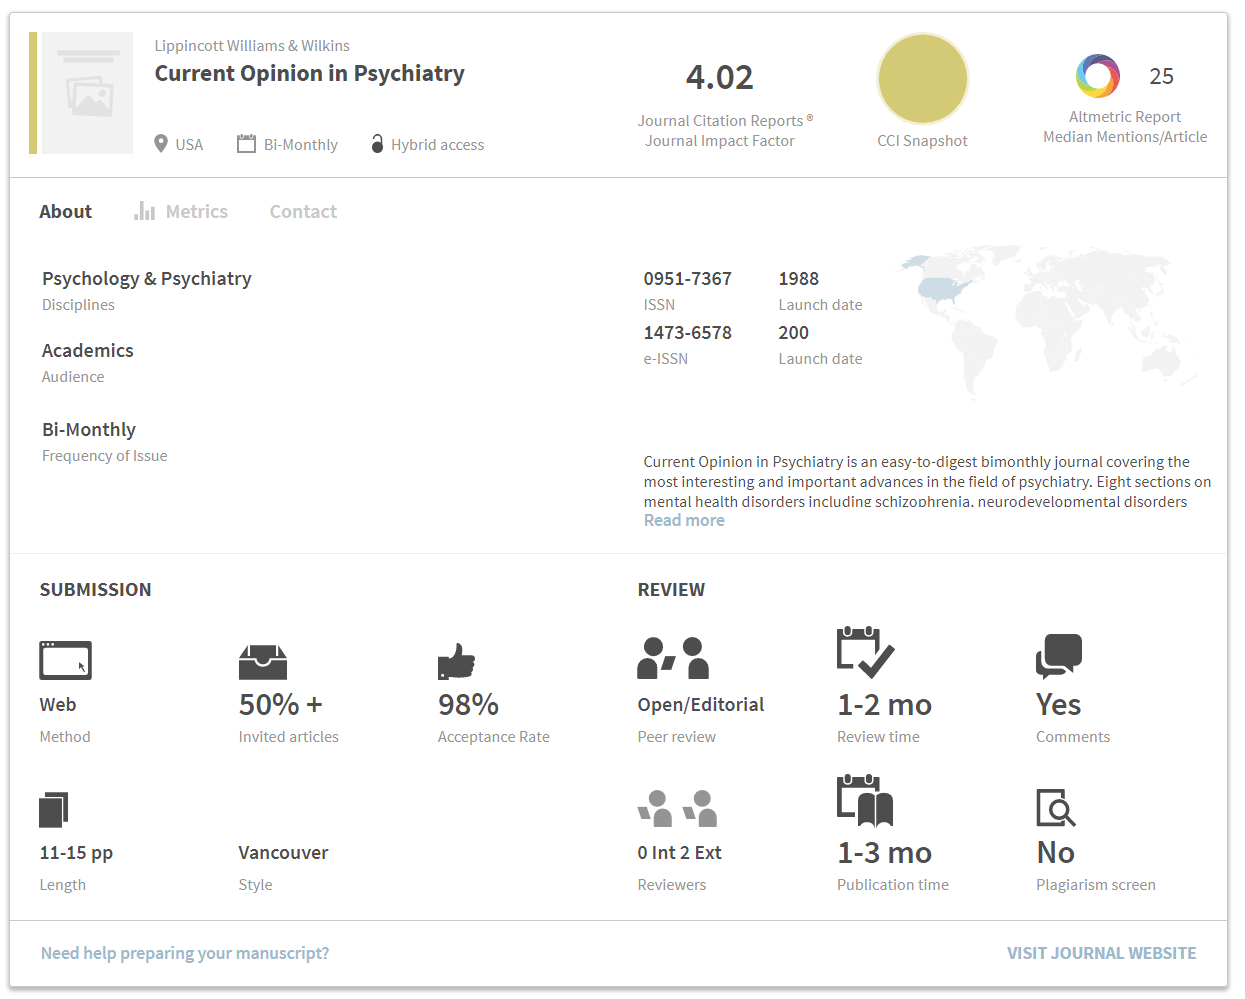1245x999 pixels.
Task: Click the Metrics bar chart icon
Action: (145, 211)
